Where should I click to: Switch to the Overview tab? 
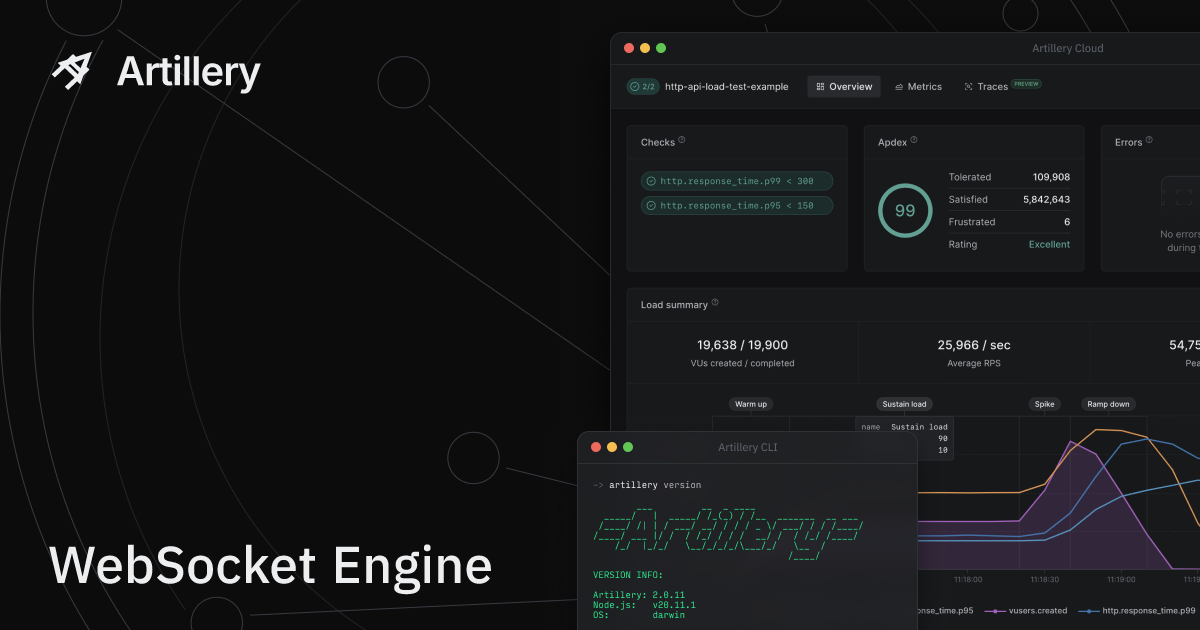[844, 87]
